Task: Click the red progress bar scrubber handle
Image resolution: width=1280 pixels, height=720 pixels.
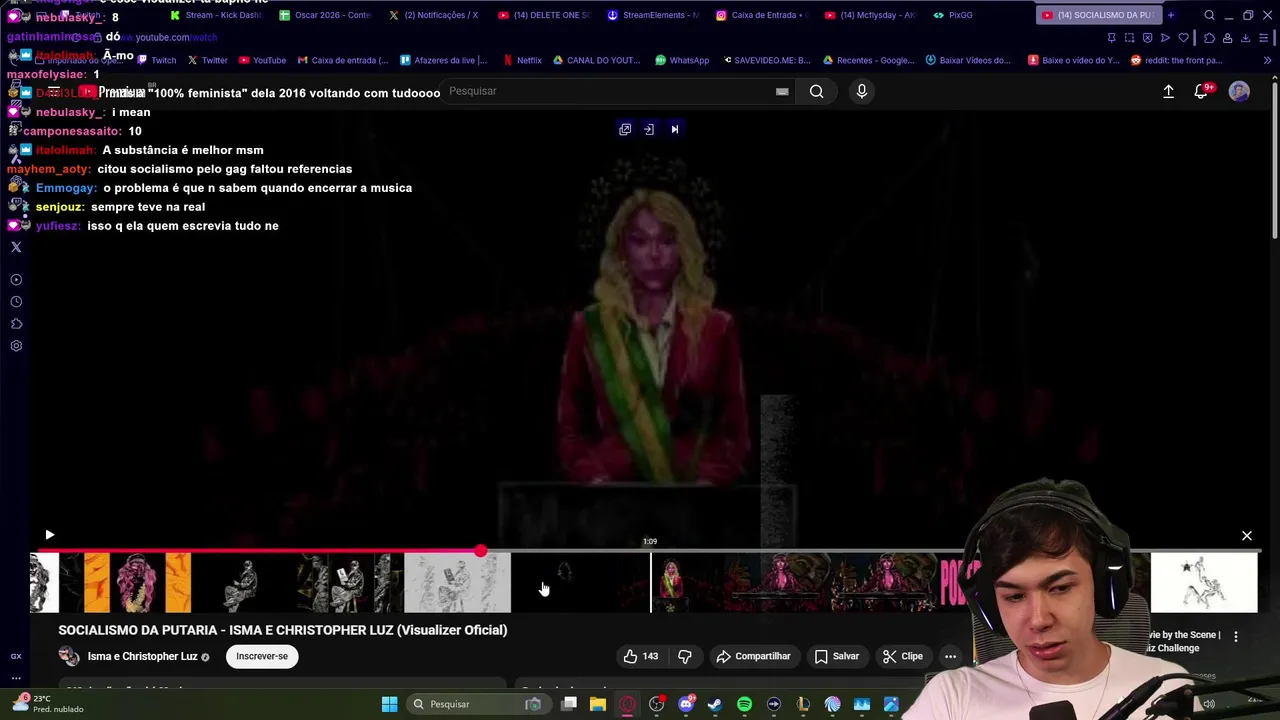Action: pos(481,551)
